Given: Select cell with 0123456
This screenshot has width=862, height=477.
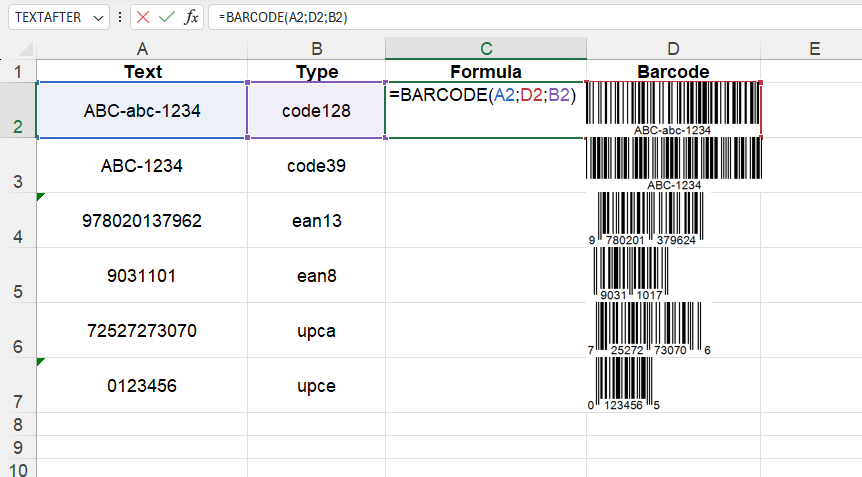Looking at the screenshot, I should (142, 385).
